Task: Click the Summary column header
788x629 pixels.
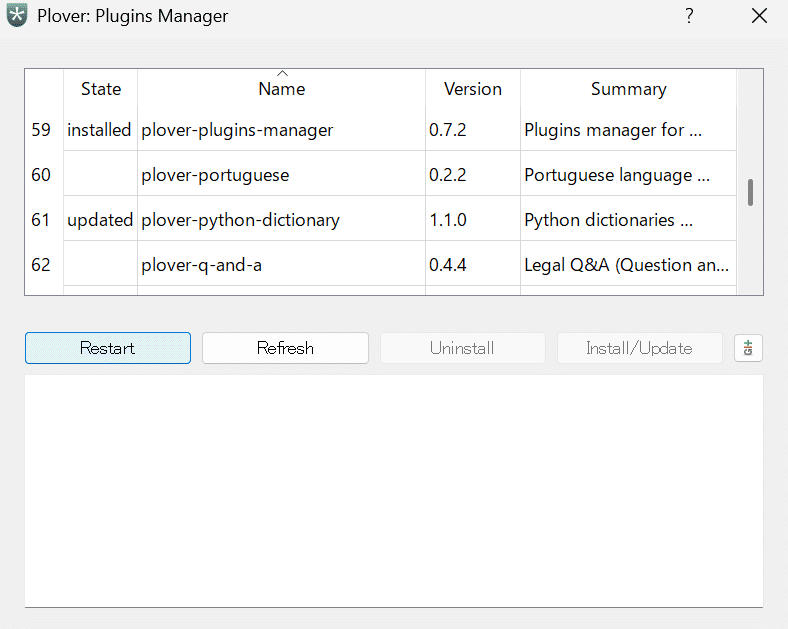Action: tap(628, 89)
